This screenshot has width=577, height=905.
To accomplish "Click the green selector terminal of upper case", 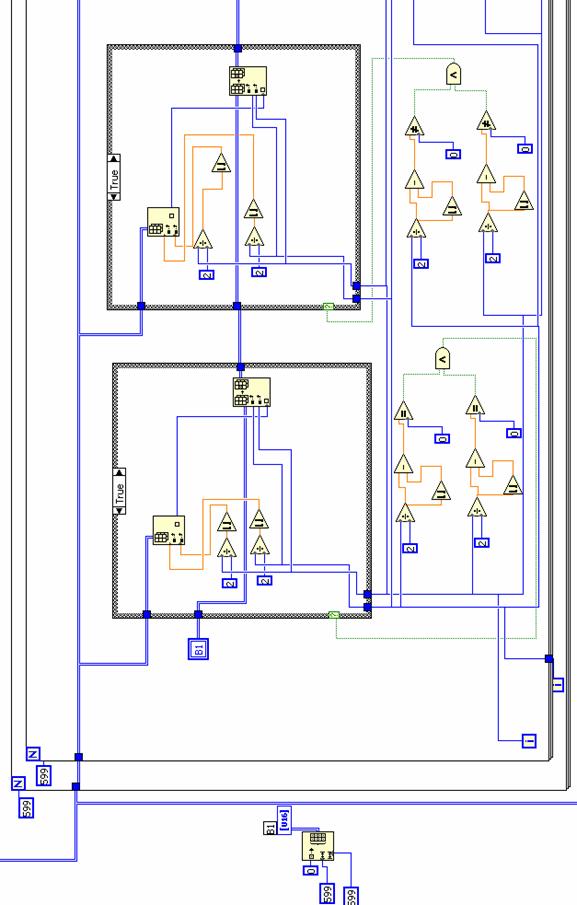I will tap(328, 307).
